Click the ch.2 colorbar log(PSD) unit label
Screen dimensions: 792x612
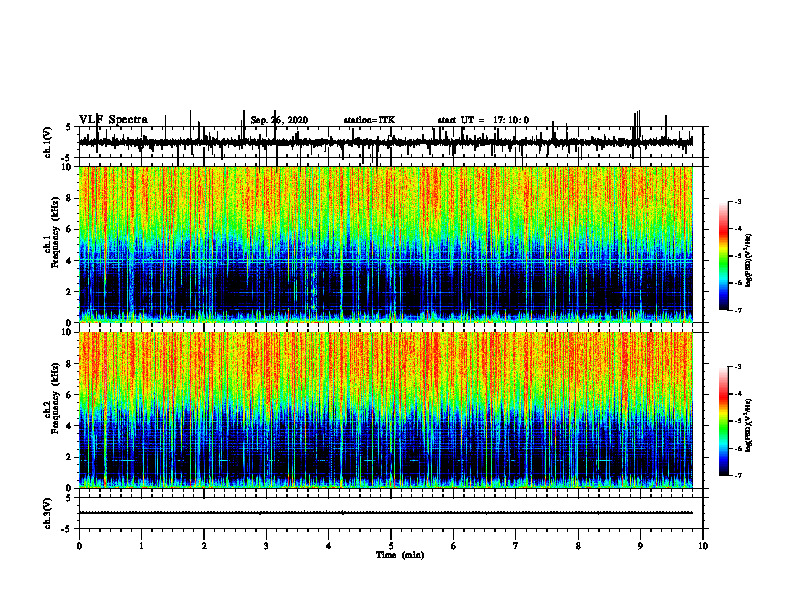click(x=749, y=425)
